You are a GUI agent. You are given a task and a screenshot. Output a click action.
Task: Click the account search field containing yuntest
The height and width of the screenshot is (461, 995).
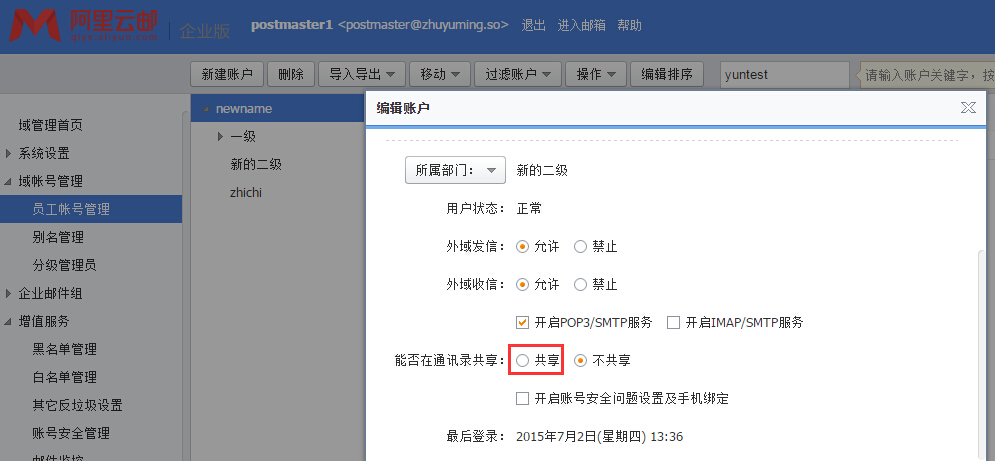tap(783, 74)
